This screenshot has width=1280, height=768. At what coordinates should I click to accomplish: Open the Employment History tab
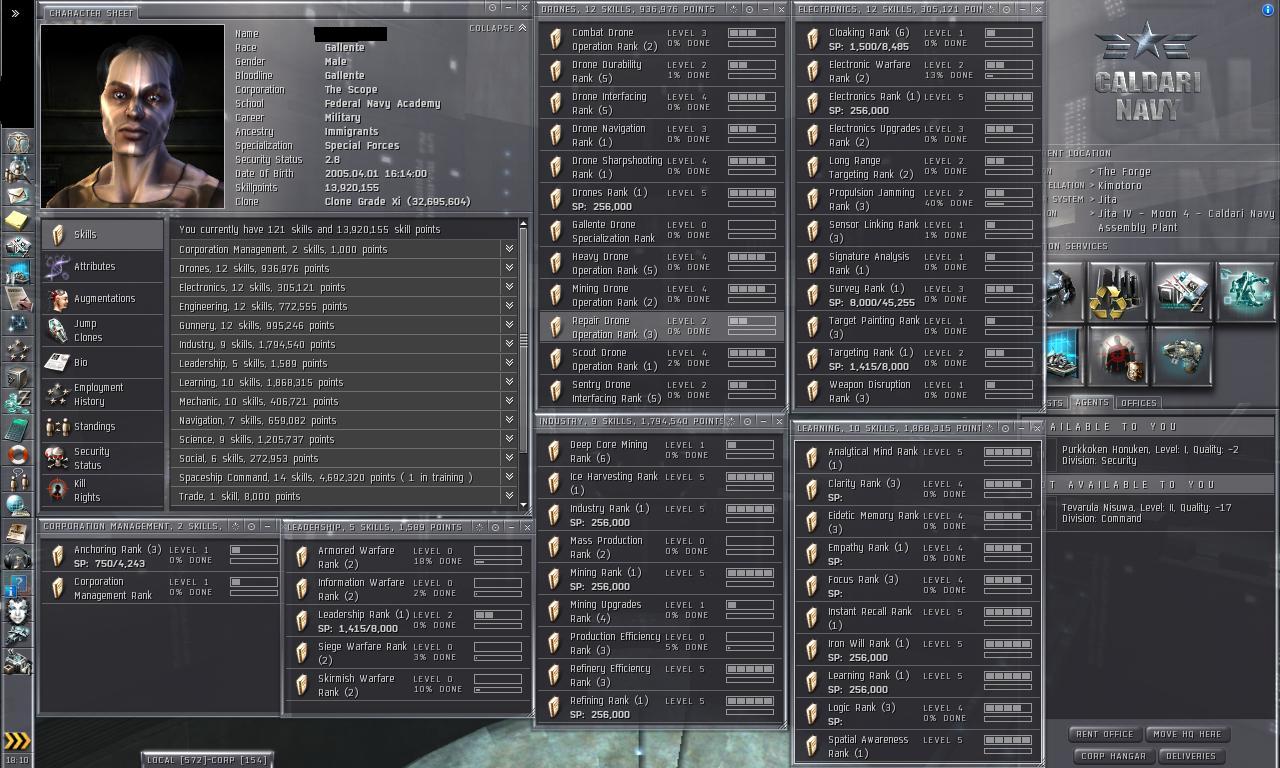click(103, 395)
